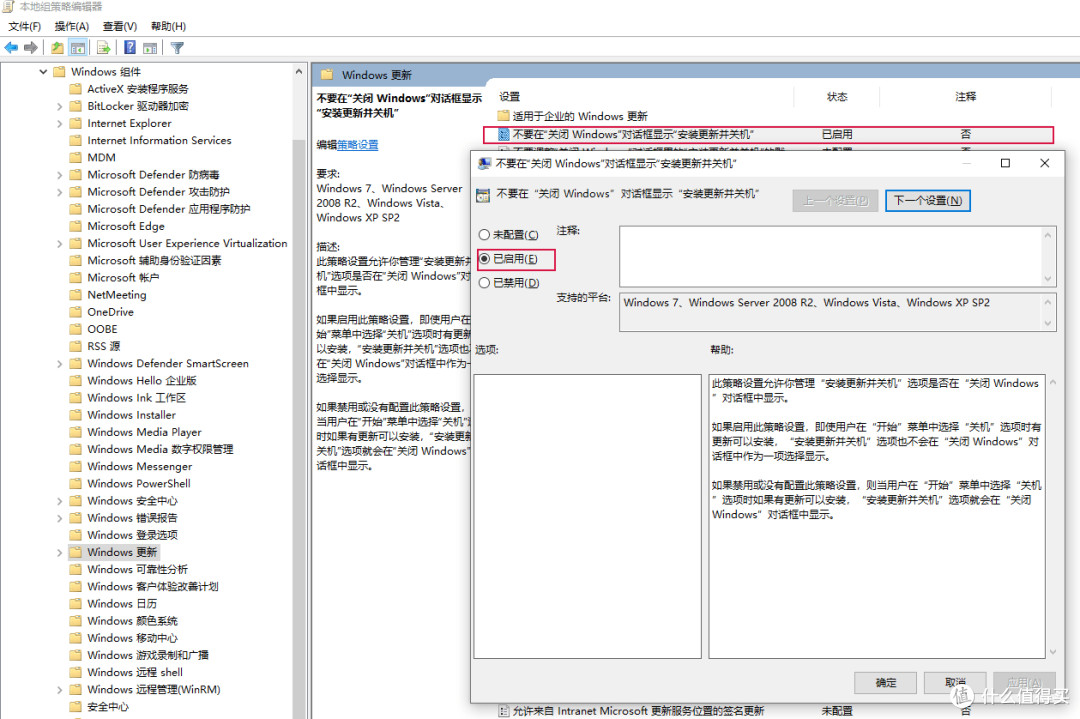Click the 取消 button
Viewport: 1080px width, 719px height.
(955, 682)
